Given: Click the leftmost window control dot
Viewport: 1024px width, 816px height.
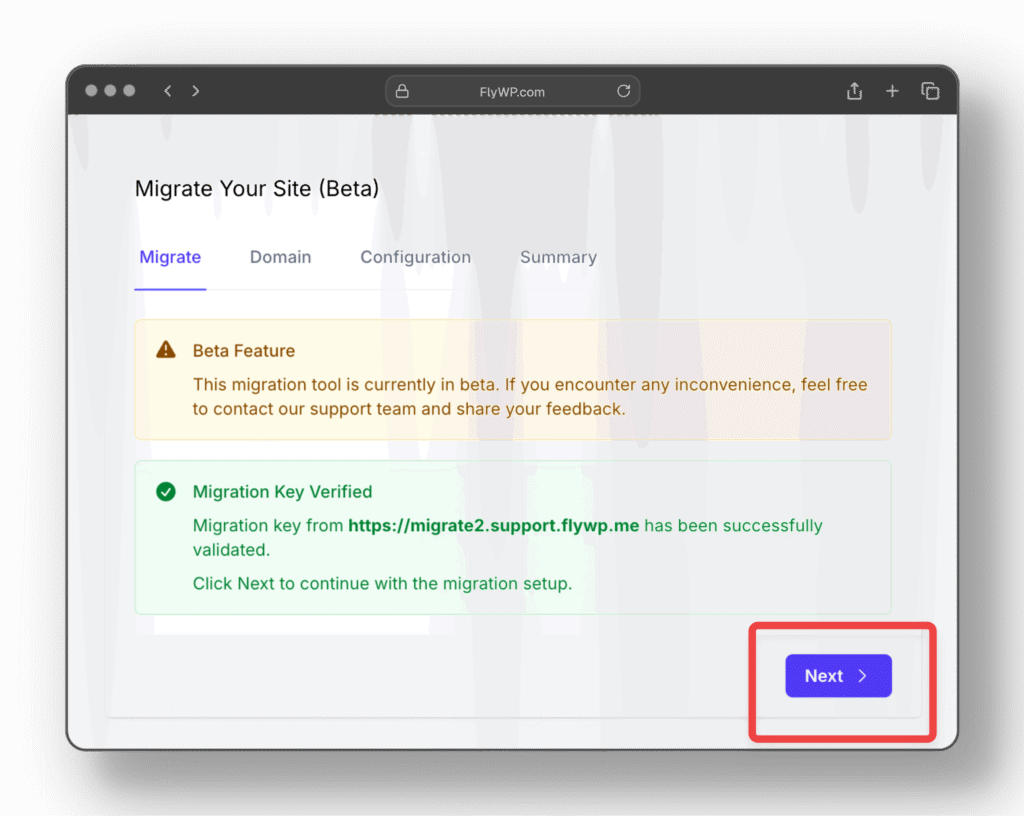Looking at the screenshot, I should click(x=92, y=91).
